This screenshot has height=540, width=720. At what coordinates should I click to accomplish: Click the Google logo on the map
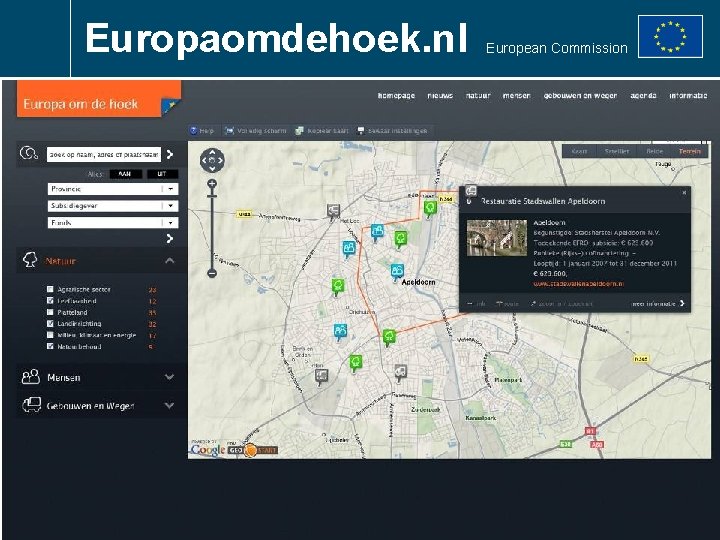208,450
